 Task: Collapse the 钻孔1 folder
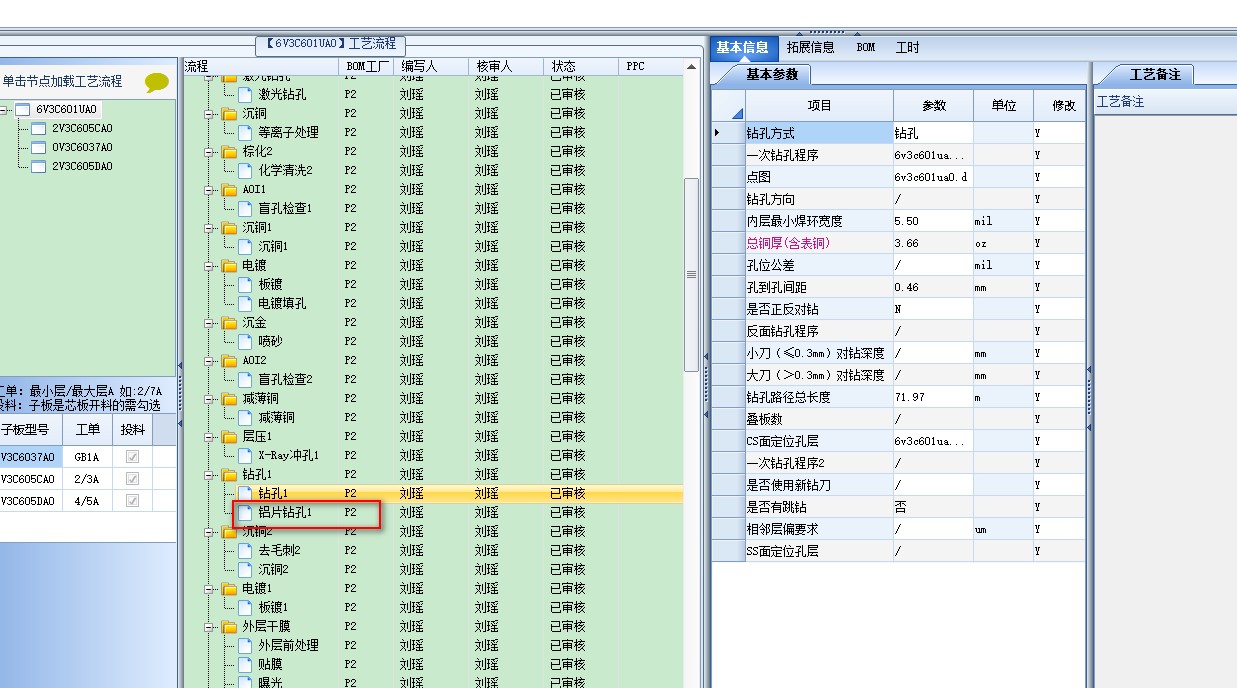tap(211, 475)
